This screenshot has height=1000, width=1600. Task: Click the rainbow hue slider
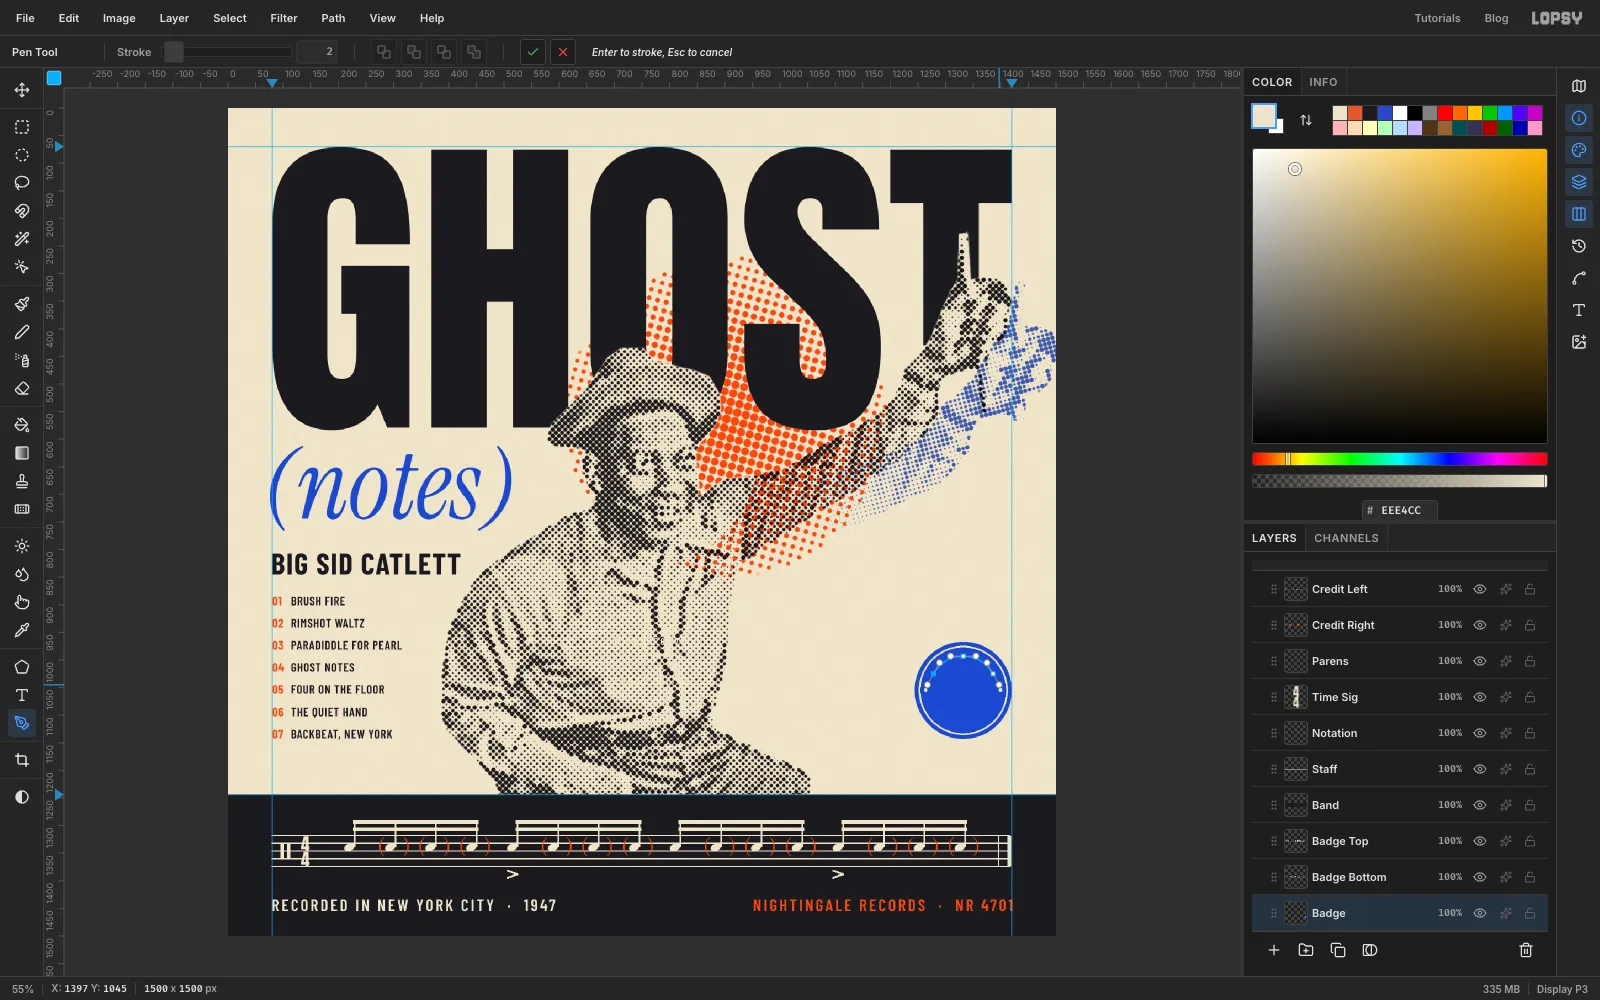click(x=1400, y=459)
